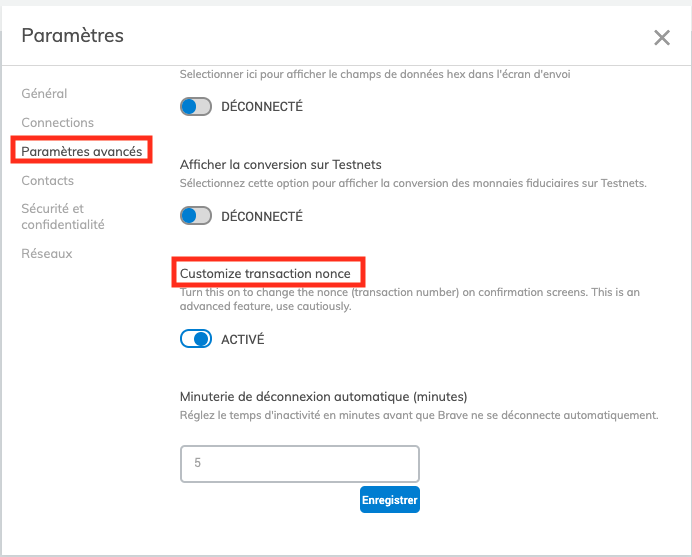Click the Paramètres dialog title
Viewport: 692px width, 557px height.
click(72, 36)
